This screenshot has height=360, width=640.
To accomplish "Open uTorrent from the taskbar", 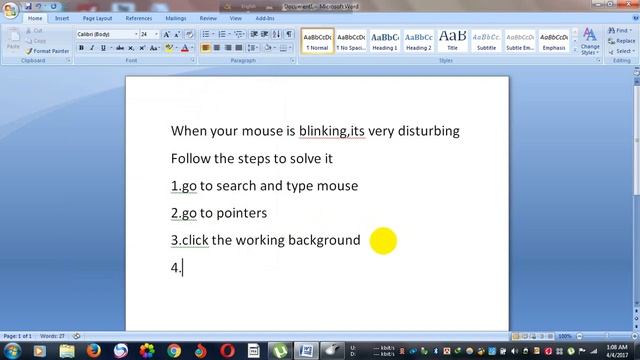I will 280,351.
